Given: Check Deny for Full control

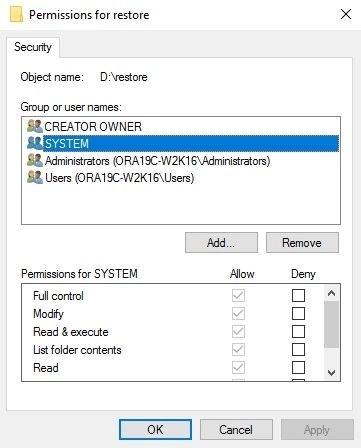Looking at the screenshot, I should point(298,295).
